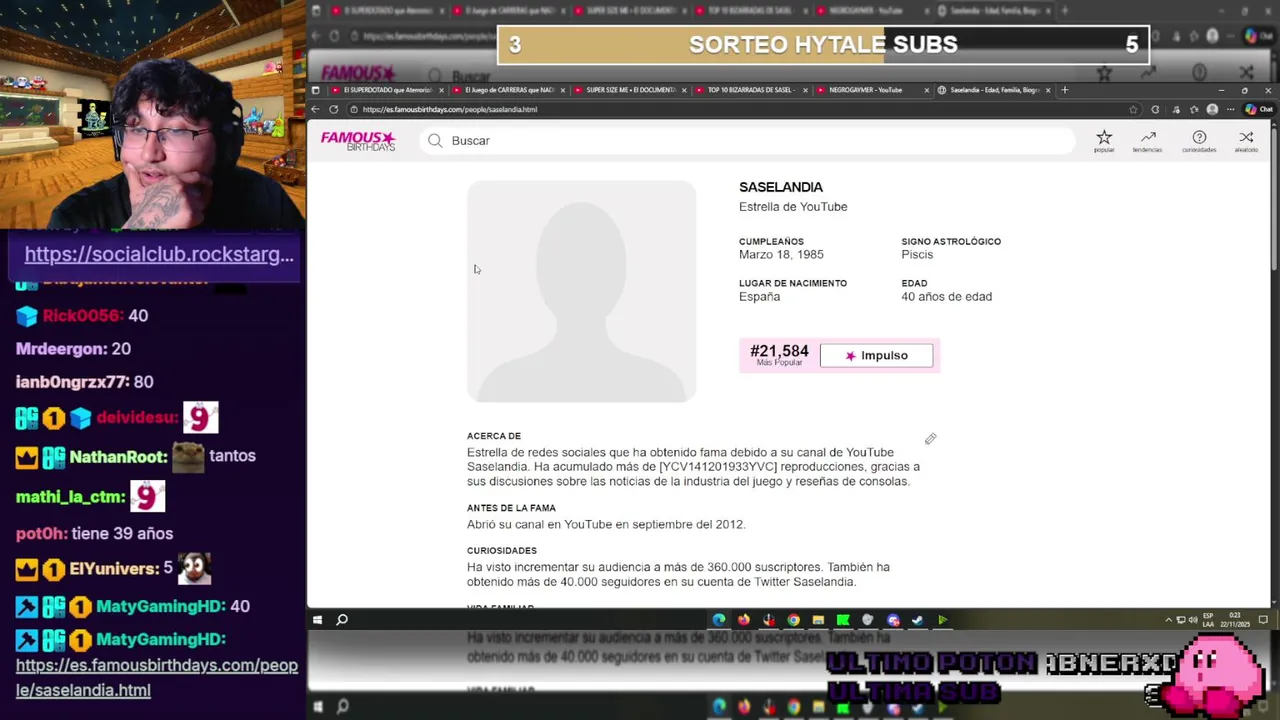Click the browser back arrow
This screenshot has width=1280, height=720.
315,109
